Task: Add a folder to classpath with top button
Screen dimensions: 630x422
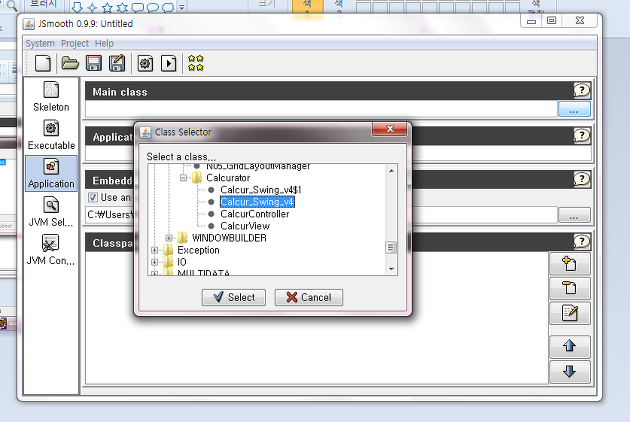Action: [570, 264]
